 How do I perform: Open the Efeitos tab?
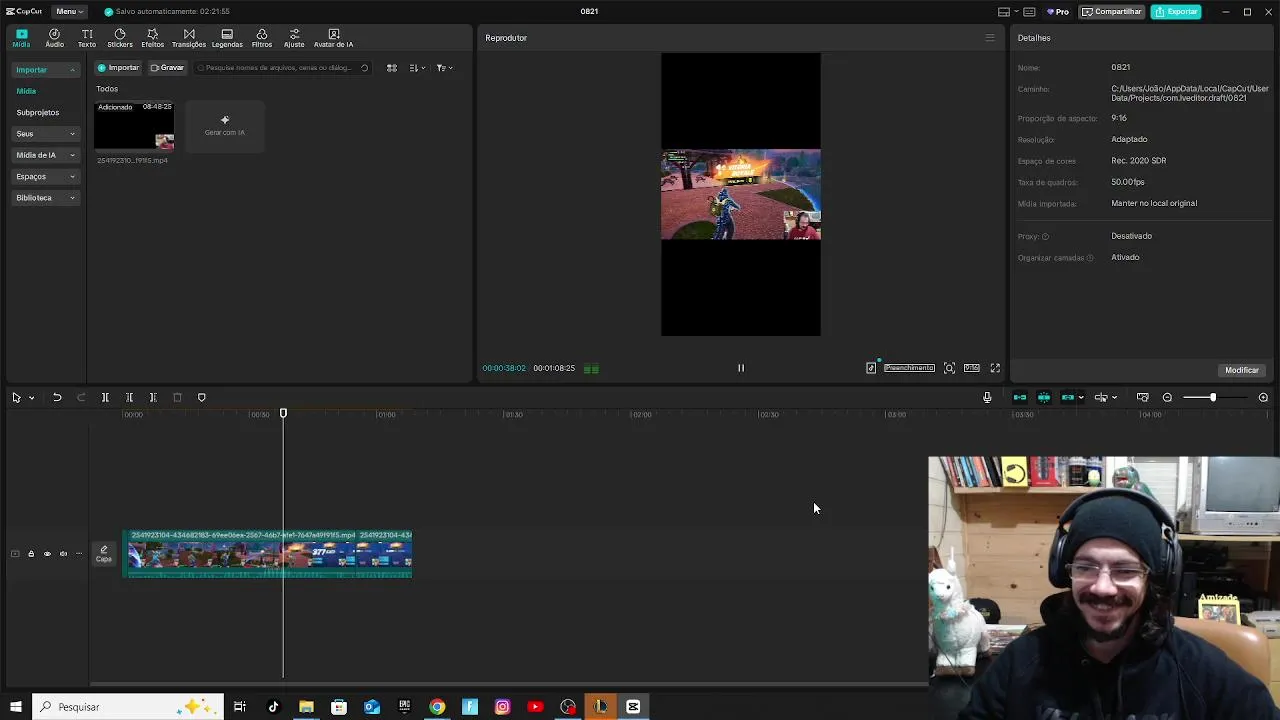coord(152,38)
